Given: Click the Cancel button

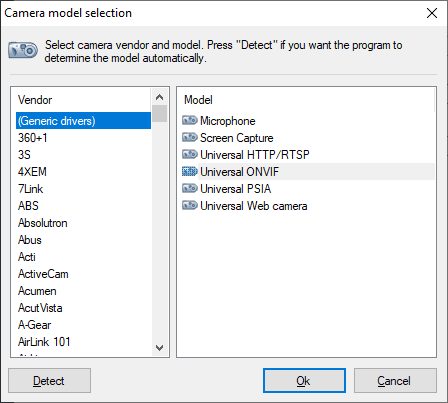Looking at the screenshot, I should point(395,381).
